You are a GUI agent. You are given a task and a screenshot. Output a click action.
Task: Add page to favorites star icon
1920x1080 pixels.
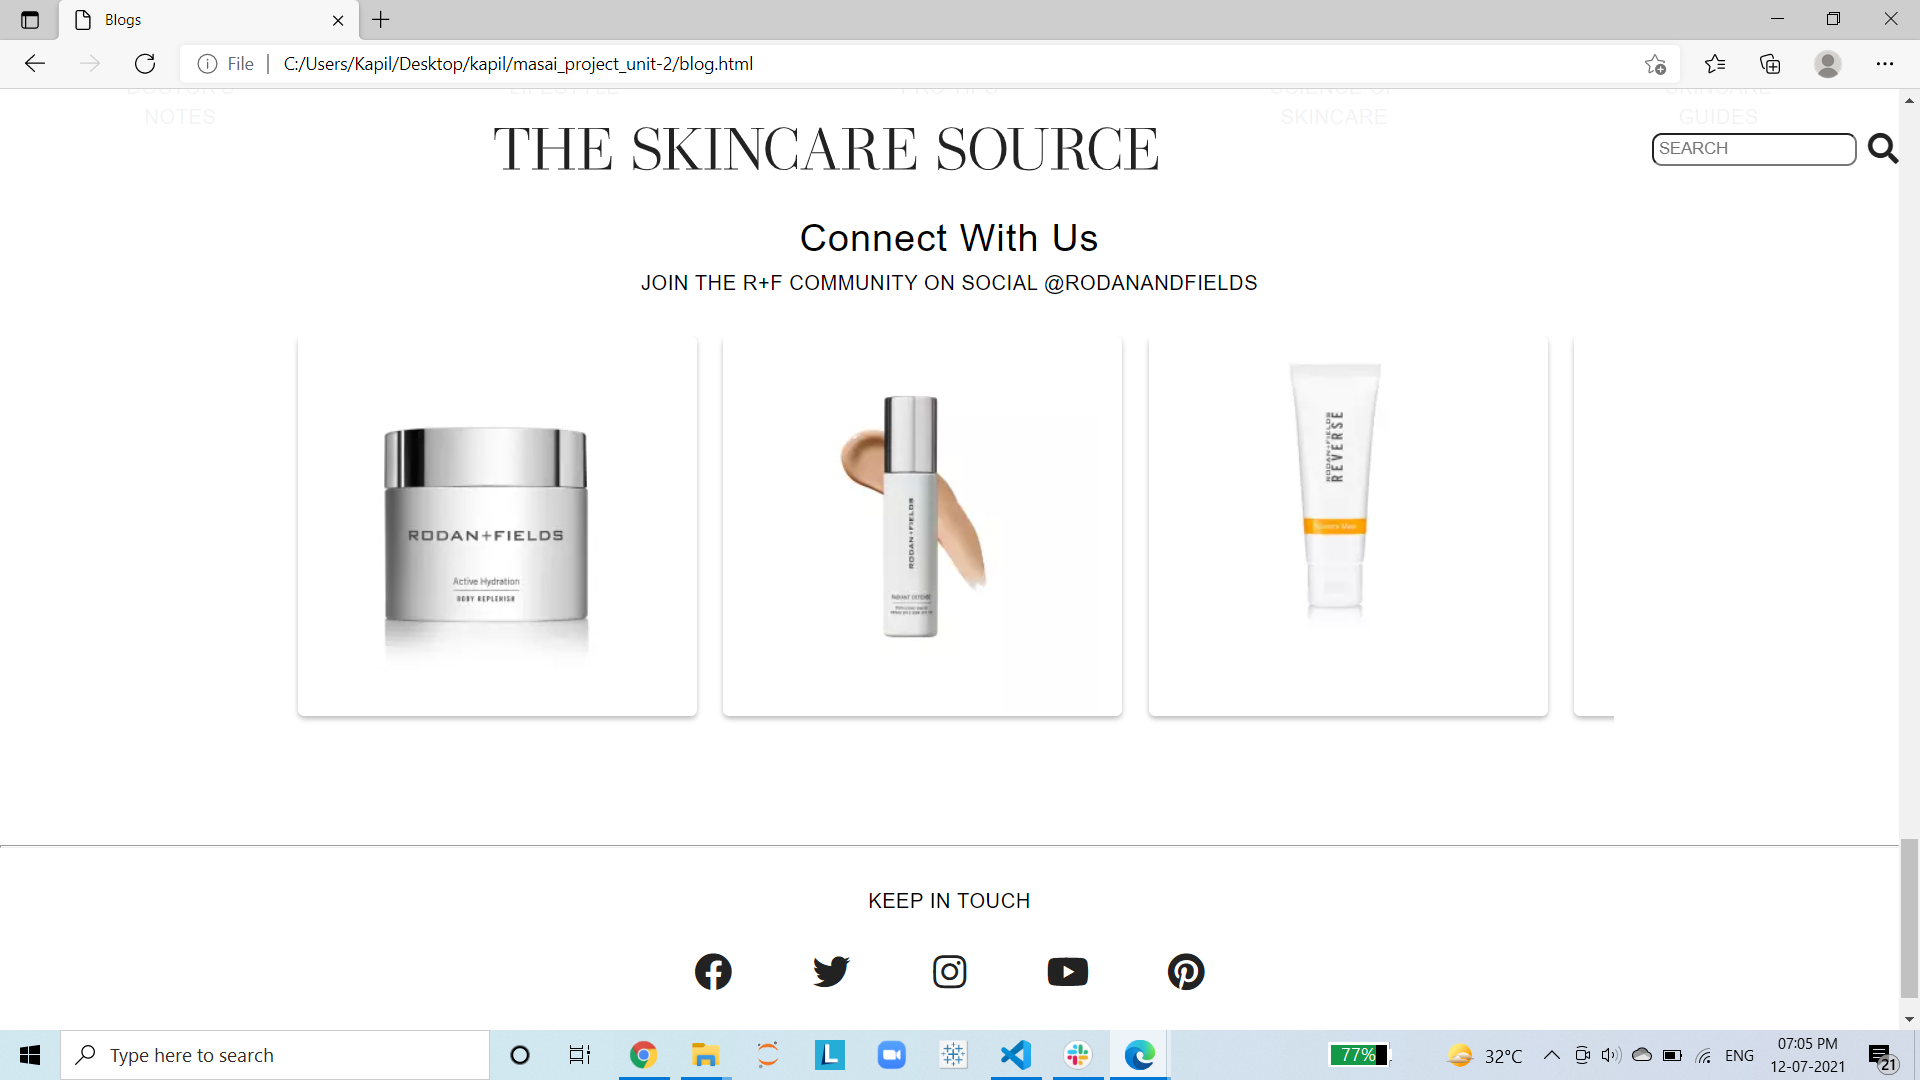tap(1655, 64)
